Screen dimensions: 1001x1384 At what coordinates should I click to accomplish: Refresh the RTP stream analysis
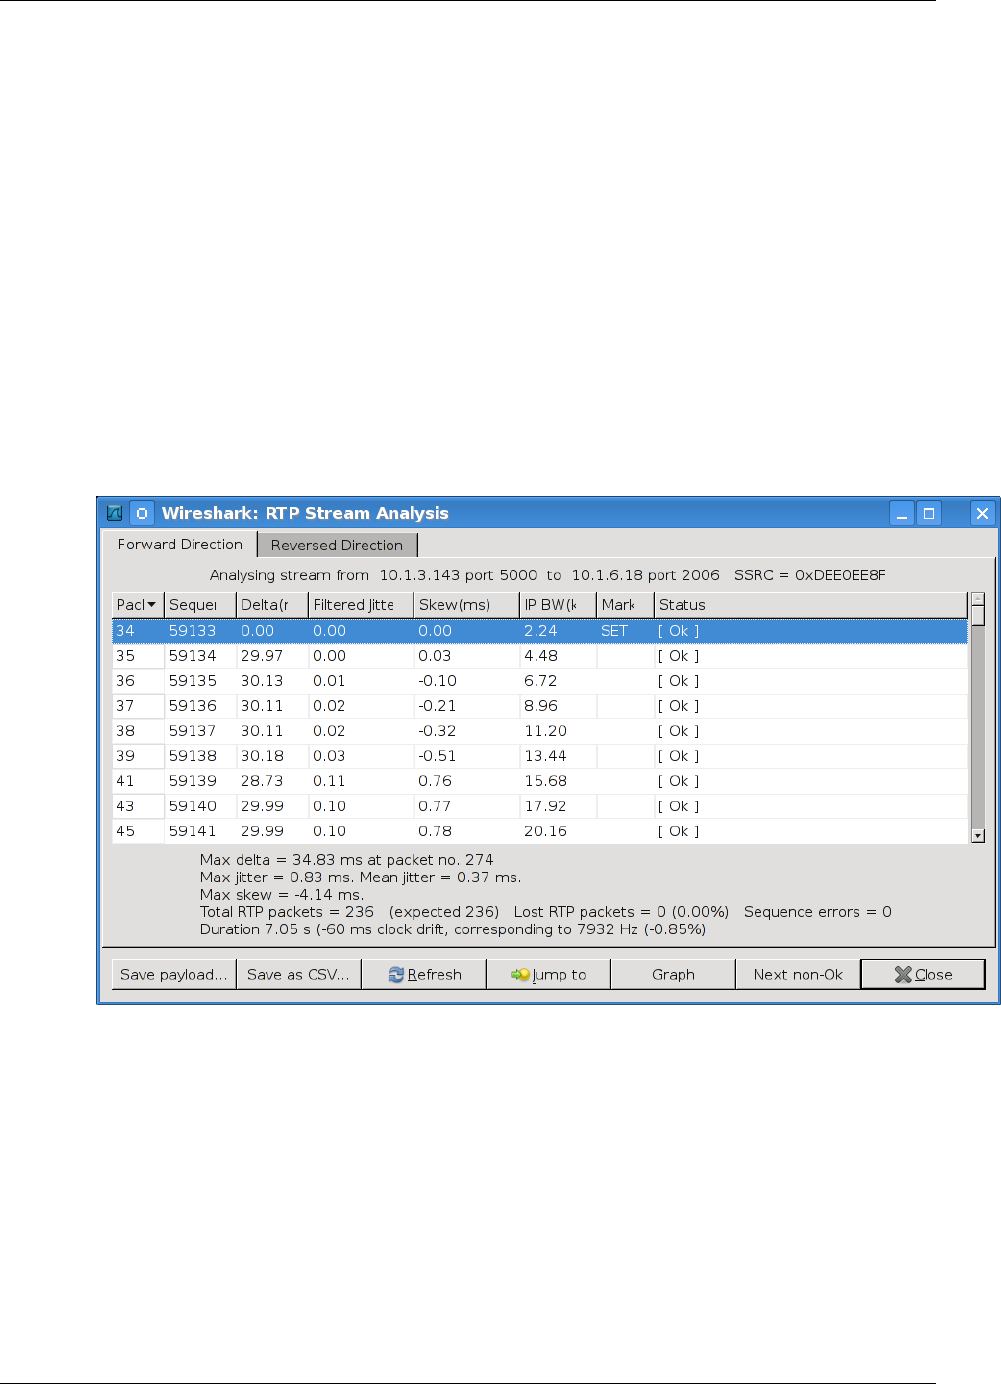(424, 974)
